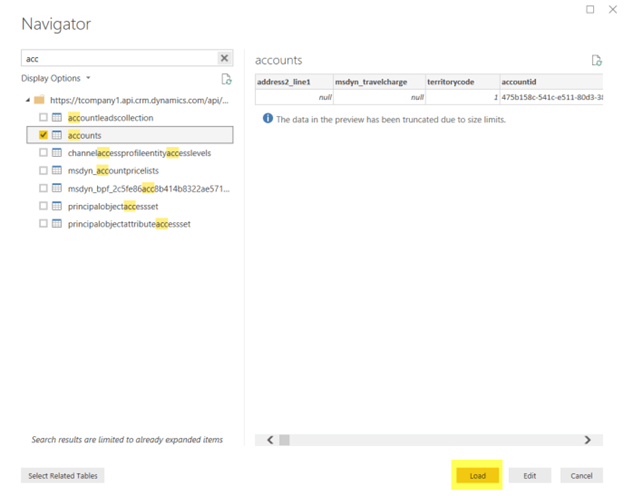Click the territorycode column header

click(x=462, y=82)
